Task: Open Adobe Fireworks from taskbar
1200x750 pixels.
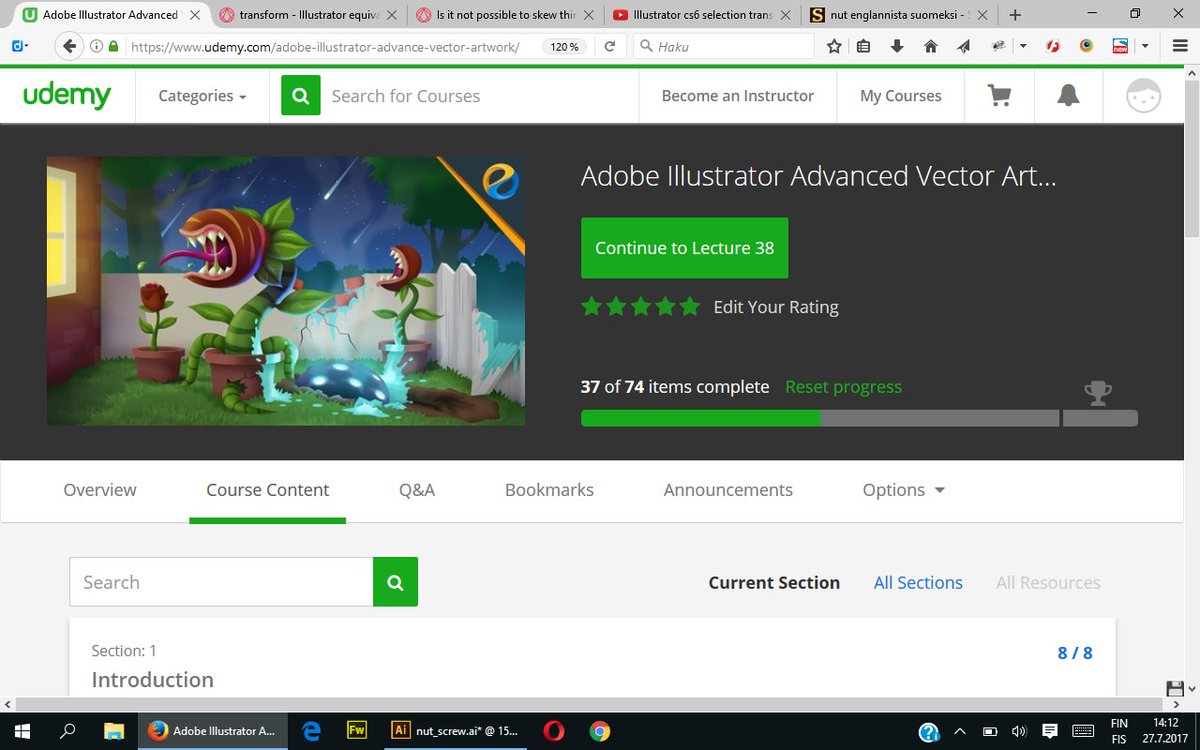Action: pyautogui.click(x=357, y=731)
